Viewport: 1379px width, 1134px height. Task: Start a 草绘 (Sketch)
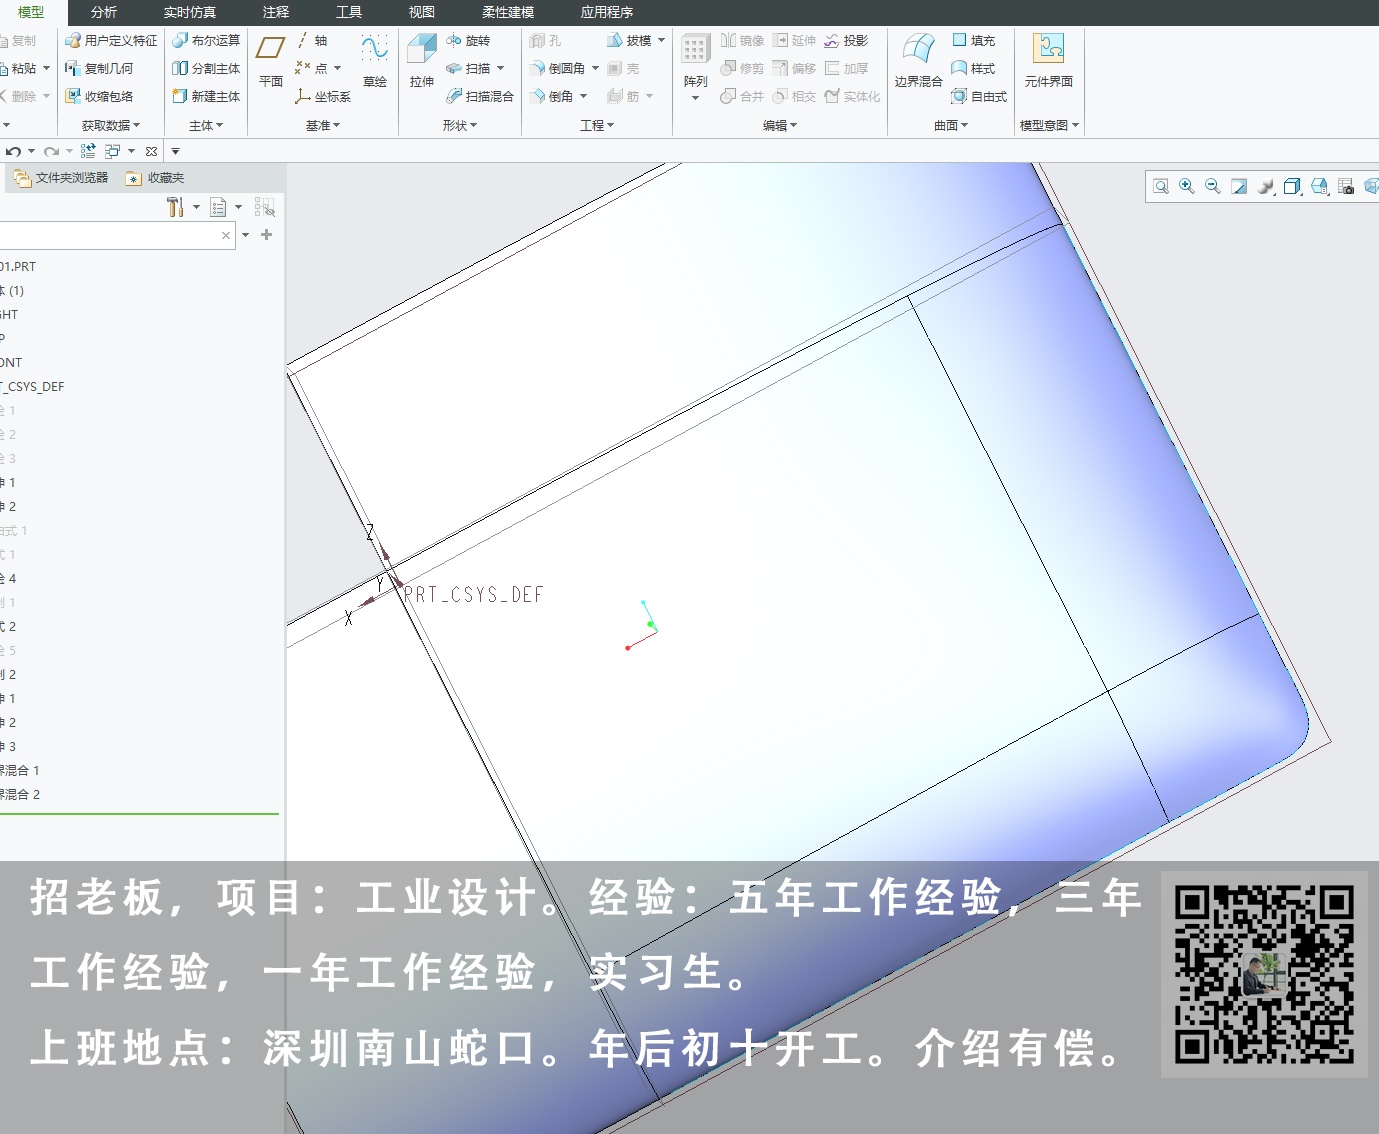[x=375, y=60]
